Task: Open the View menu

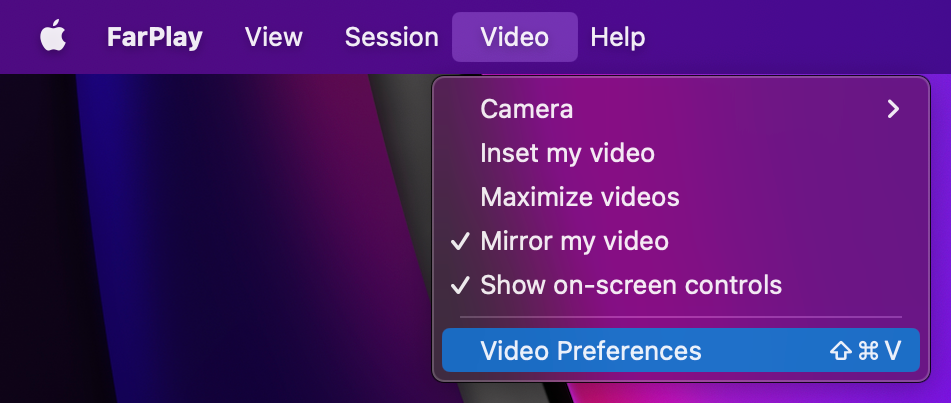Action: pyautogui.click(x=273, y=38)
